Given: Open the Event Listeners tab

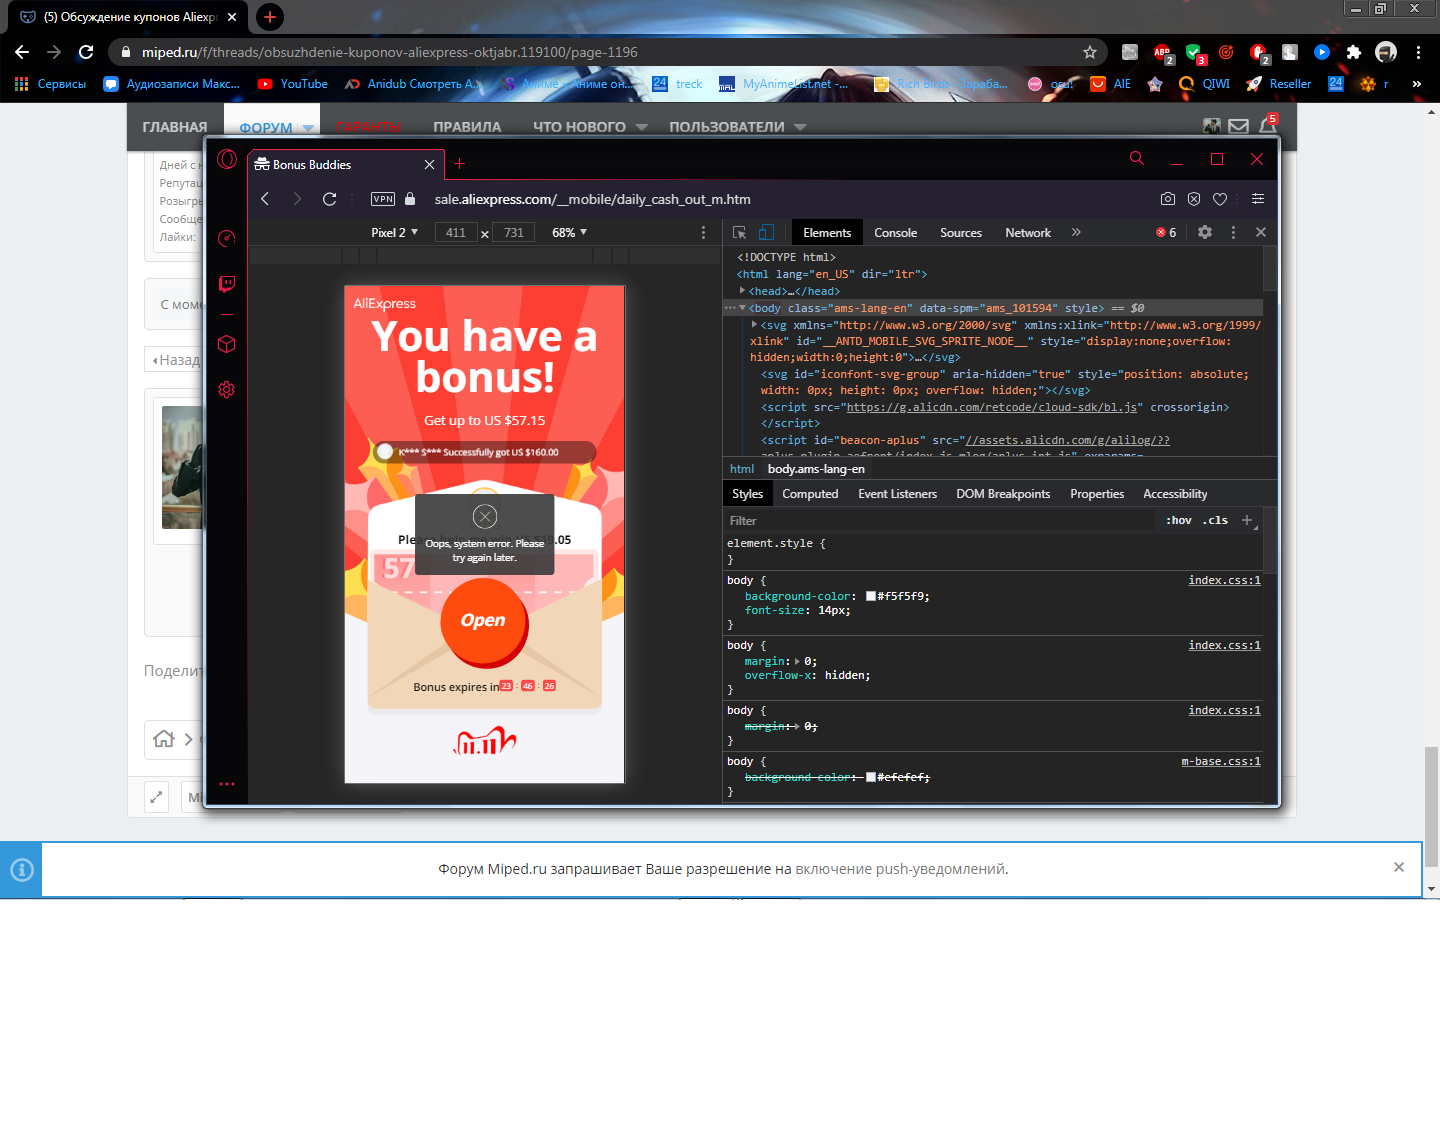Looking at the screenshot, I should click(897, 494).
